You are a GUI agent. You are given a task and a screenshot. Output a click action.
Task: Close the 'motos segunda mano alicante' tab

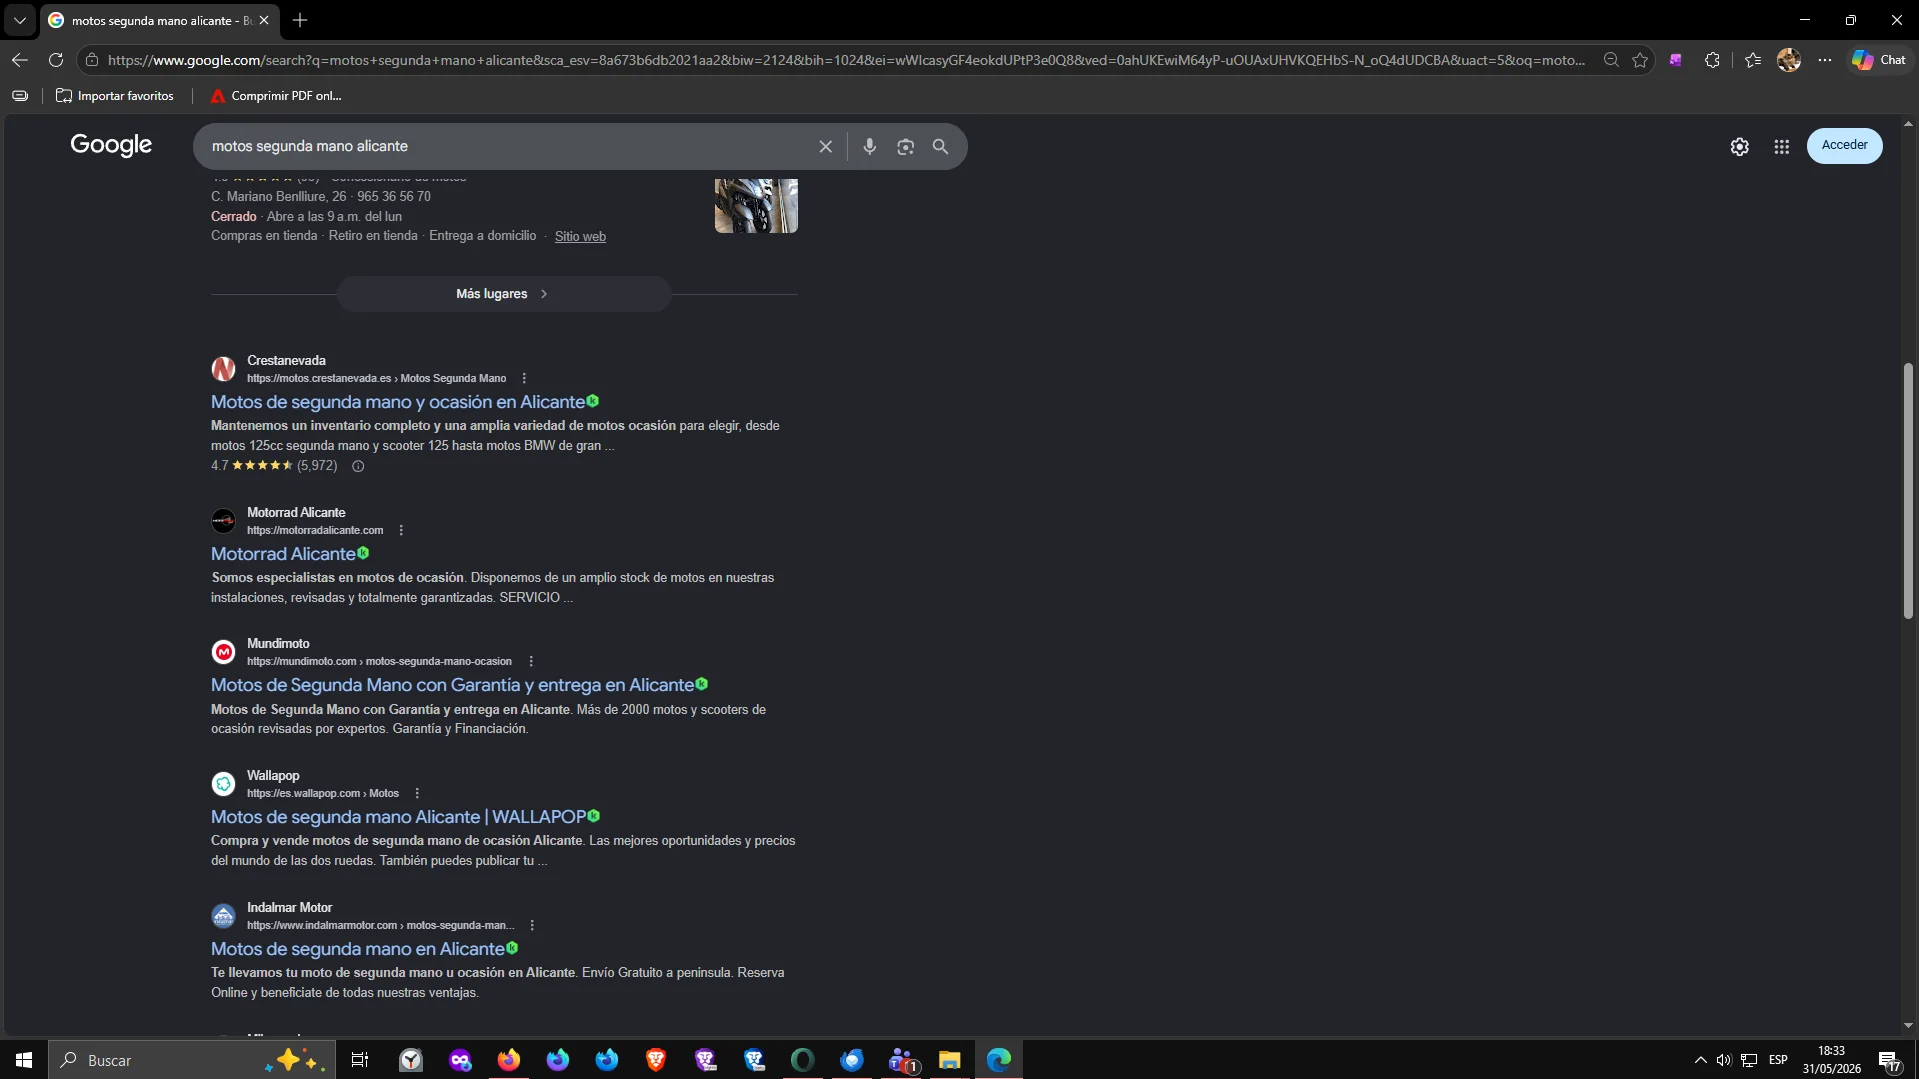tap(264, 20)
